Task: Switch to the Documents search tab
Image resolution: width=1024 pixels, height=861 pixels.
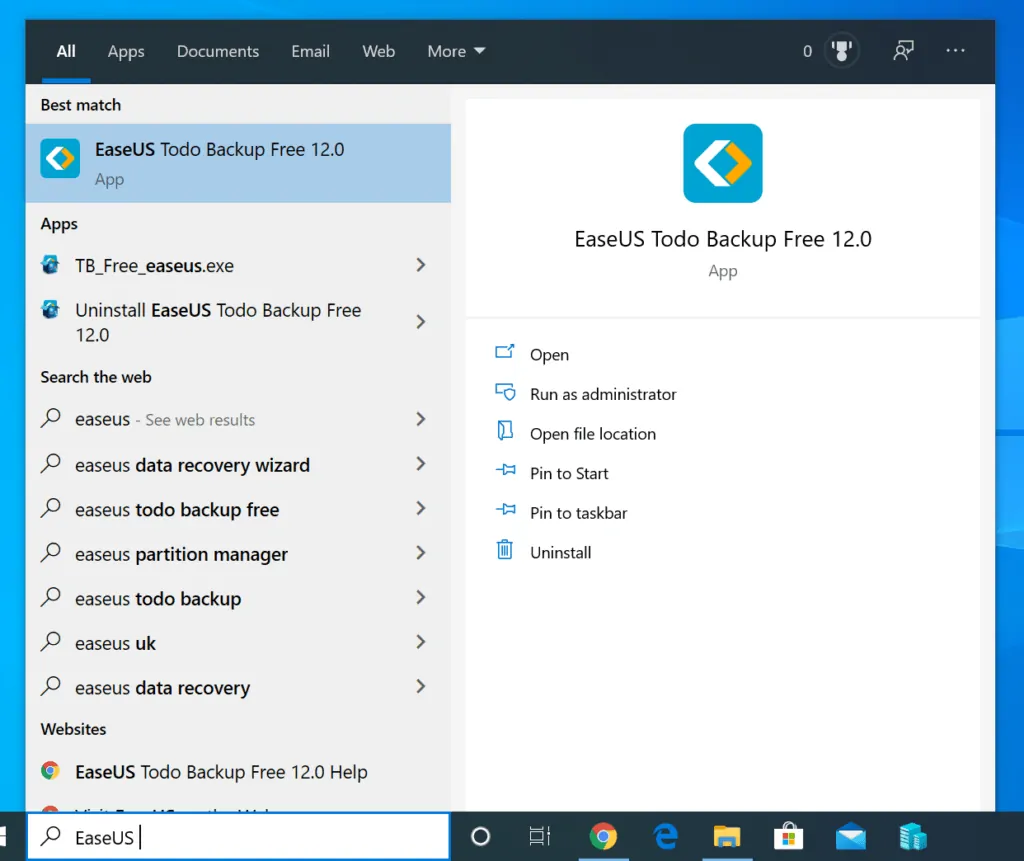Action: coord(217,51)
